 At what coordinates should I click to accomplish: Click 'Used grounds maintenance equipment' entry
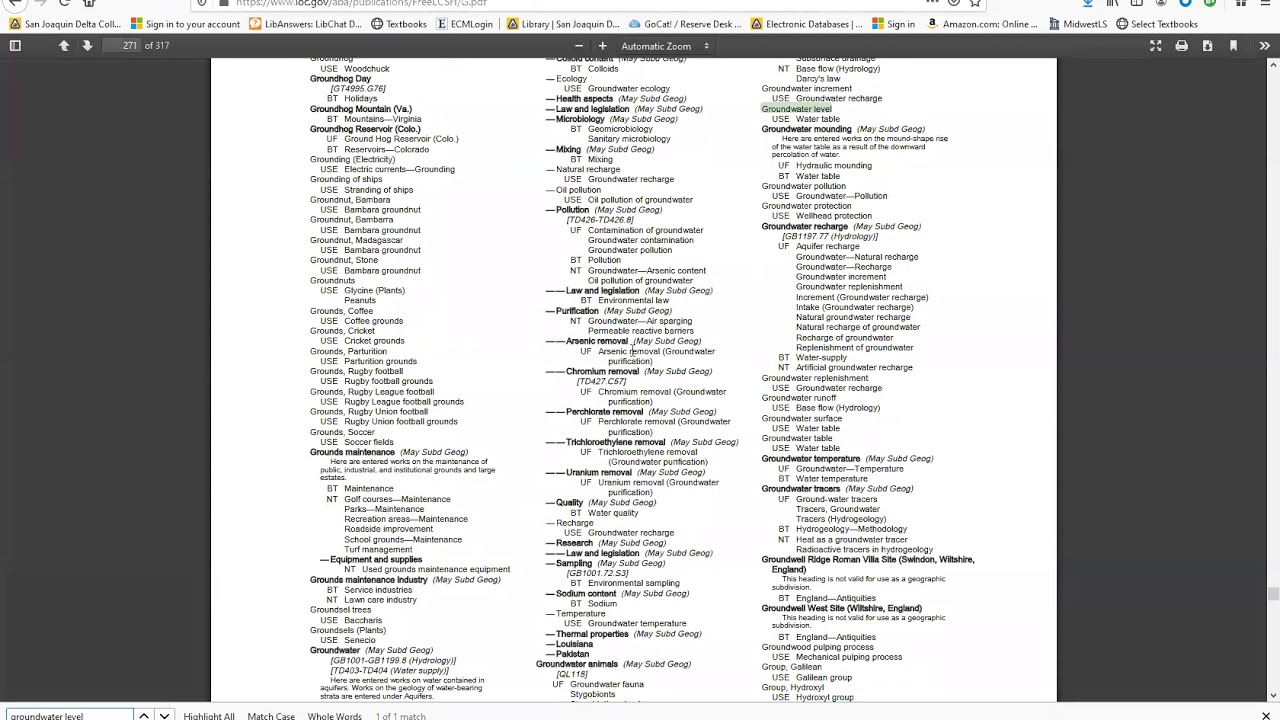click(x=436, y=570)
